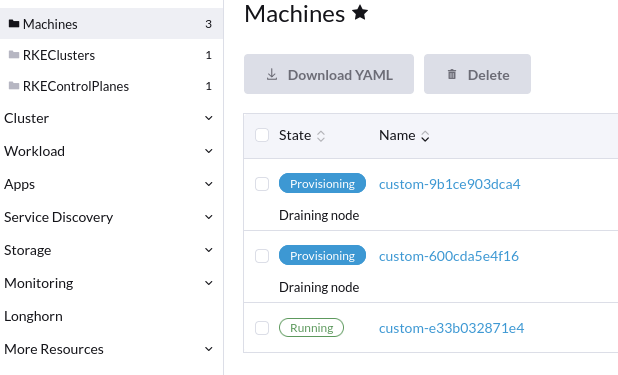The width and height of the screenshot is (618, 375).
Task: Select Machines in the sidebar
Action: (111, 24)
